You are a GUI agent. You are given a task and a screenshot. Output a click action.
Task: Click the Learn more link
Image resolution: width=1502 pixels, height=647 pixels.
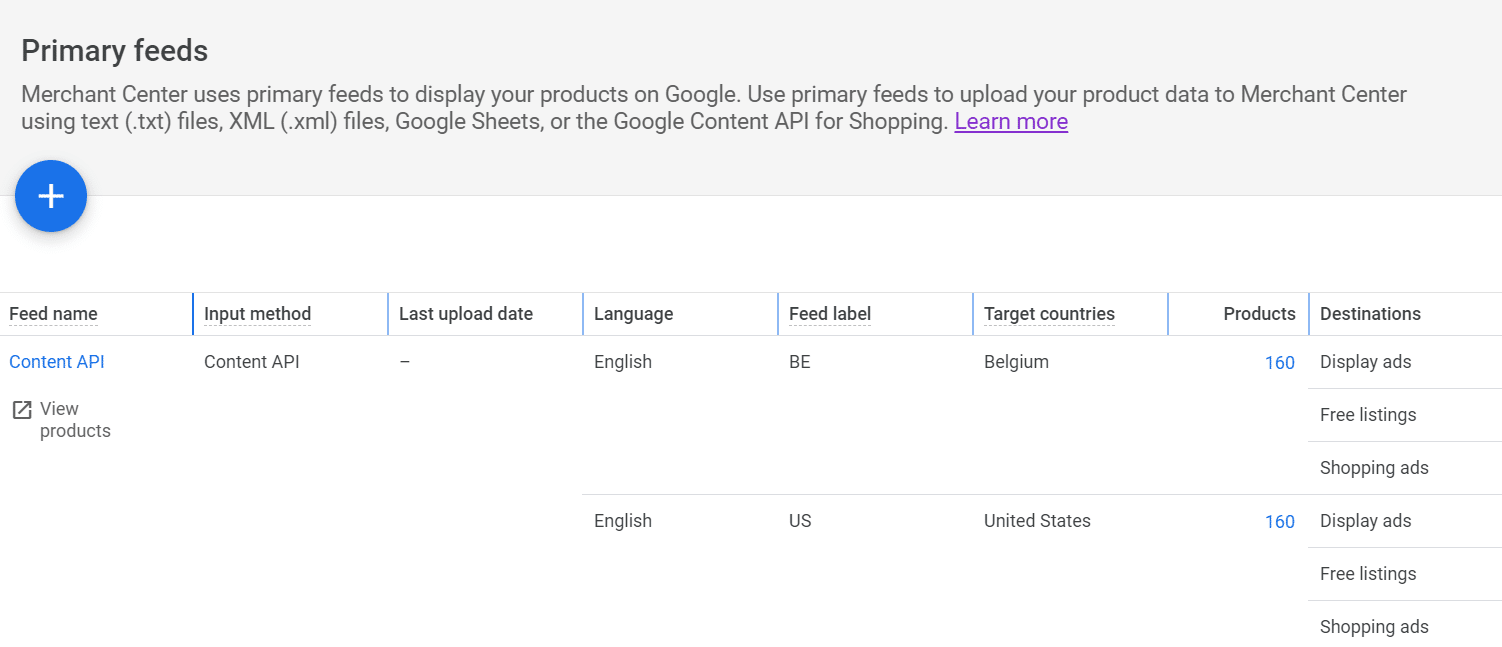point(1010,121)
